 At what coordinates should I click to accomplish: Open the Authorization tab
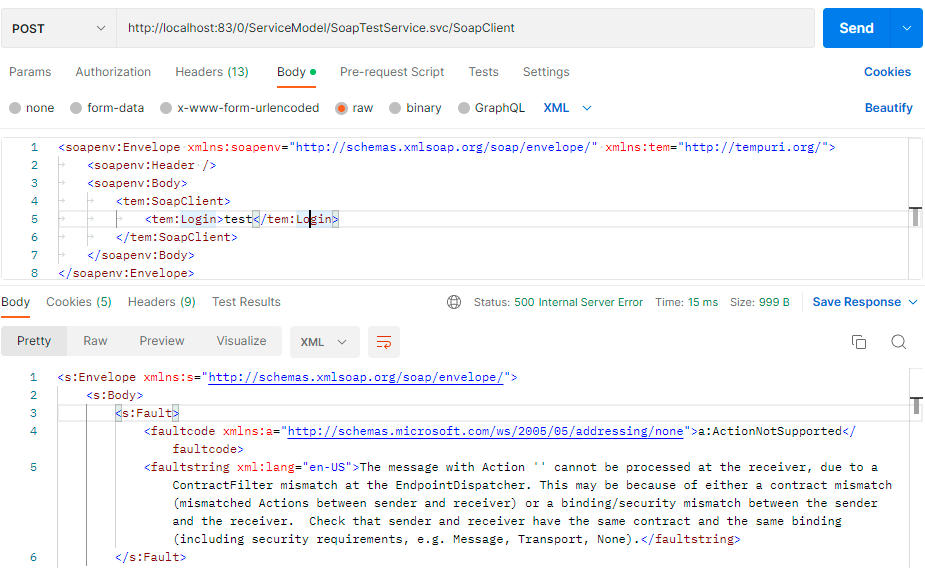coord(113,72)
